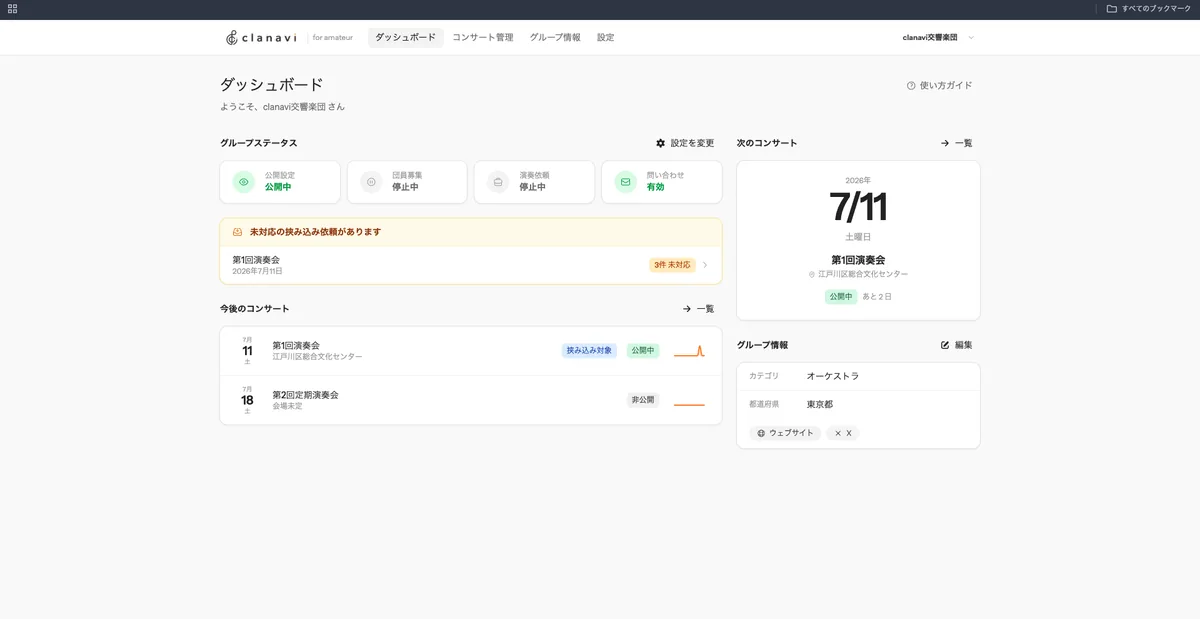1200x619 pixels.
Task: Click the 挟み込み対象 badge on 第1回演奏会
Action: (x=589, y=351)
